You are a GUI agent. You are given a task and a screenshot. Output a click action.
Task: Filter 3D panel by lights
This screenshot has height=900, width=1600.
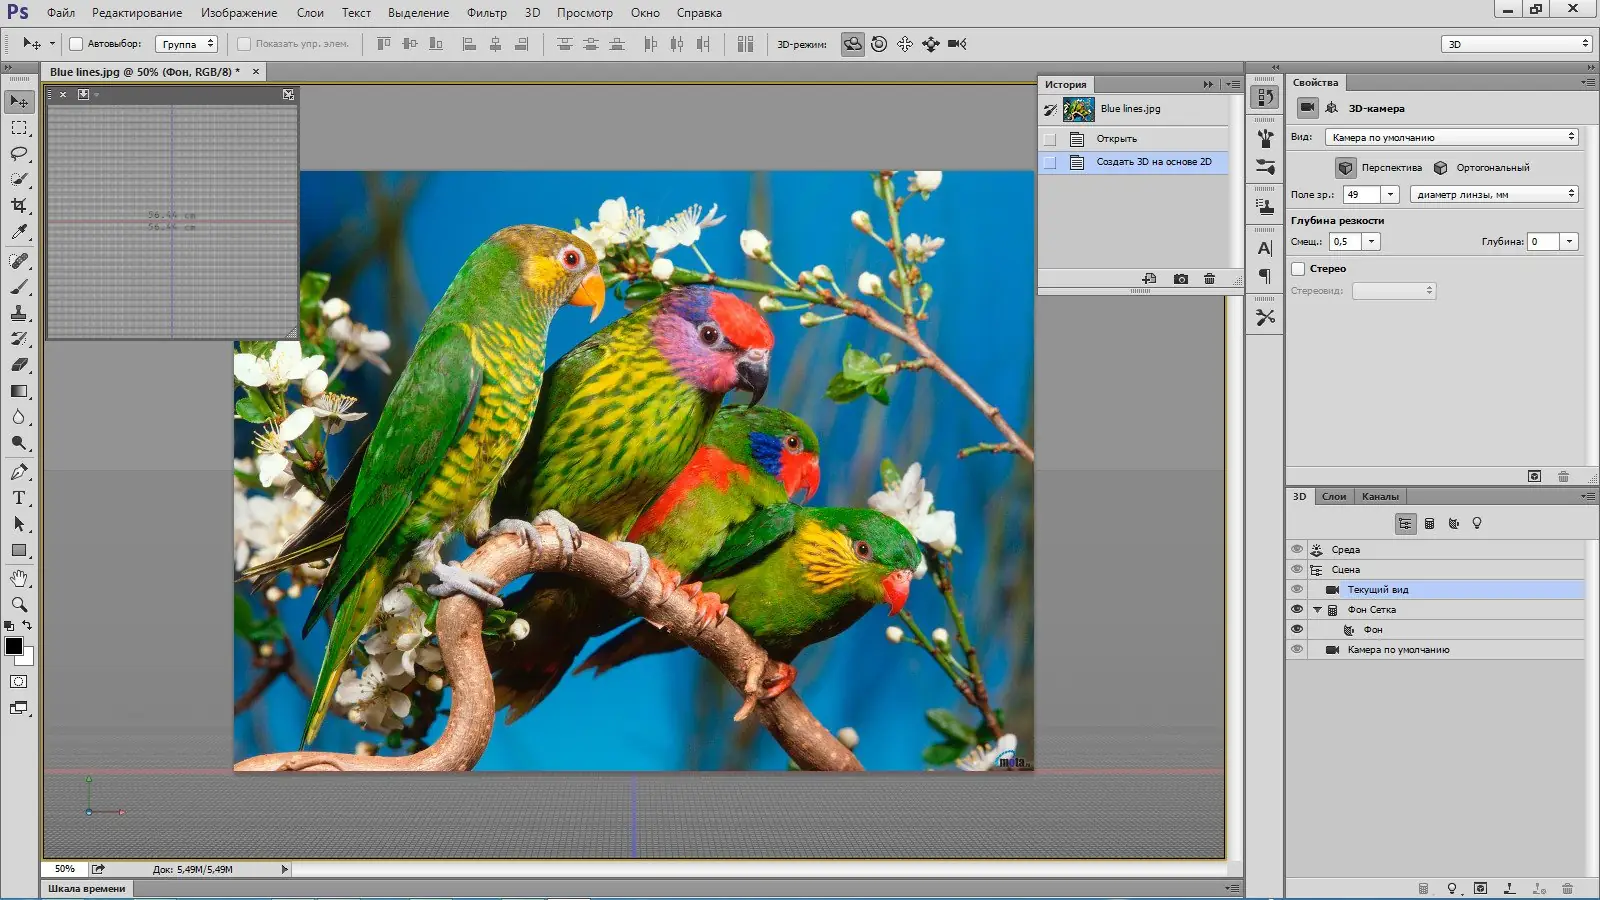pyautogui.click(x=1477, y=524)
